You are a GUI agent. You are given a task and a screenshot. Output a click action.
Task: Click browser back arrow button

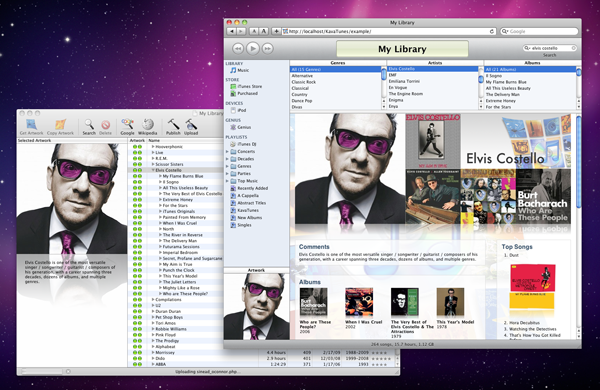tap(232, 31)
